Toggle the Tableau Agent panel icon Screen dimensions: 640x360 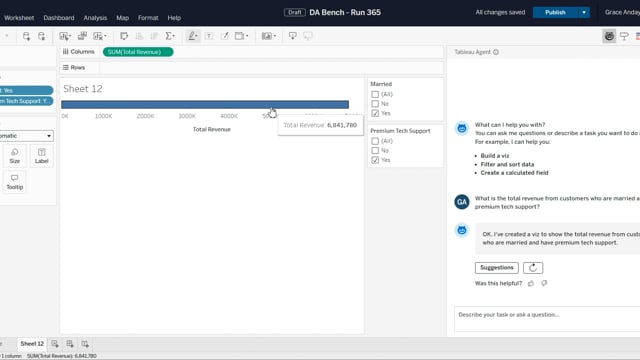pyautogui.click(x=609, y=36)
